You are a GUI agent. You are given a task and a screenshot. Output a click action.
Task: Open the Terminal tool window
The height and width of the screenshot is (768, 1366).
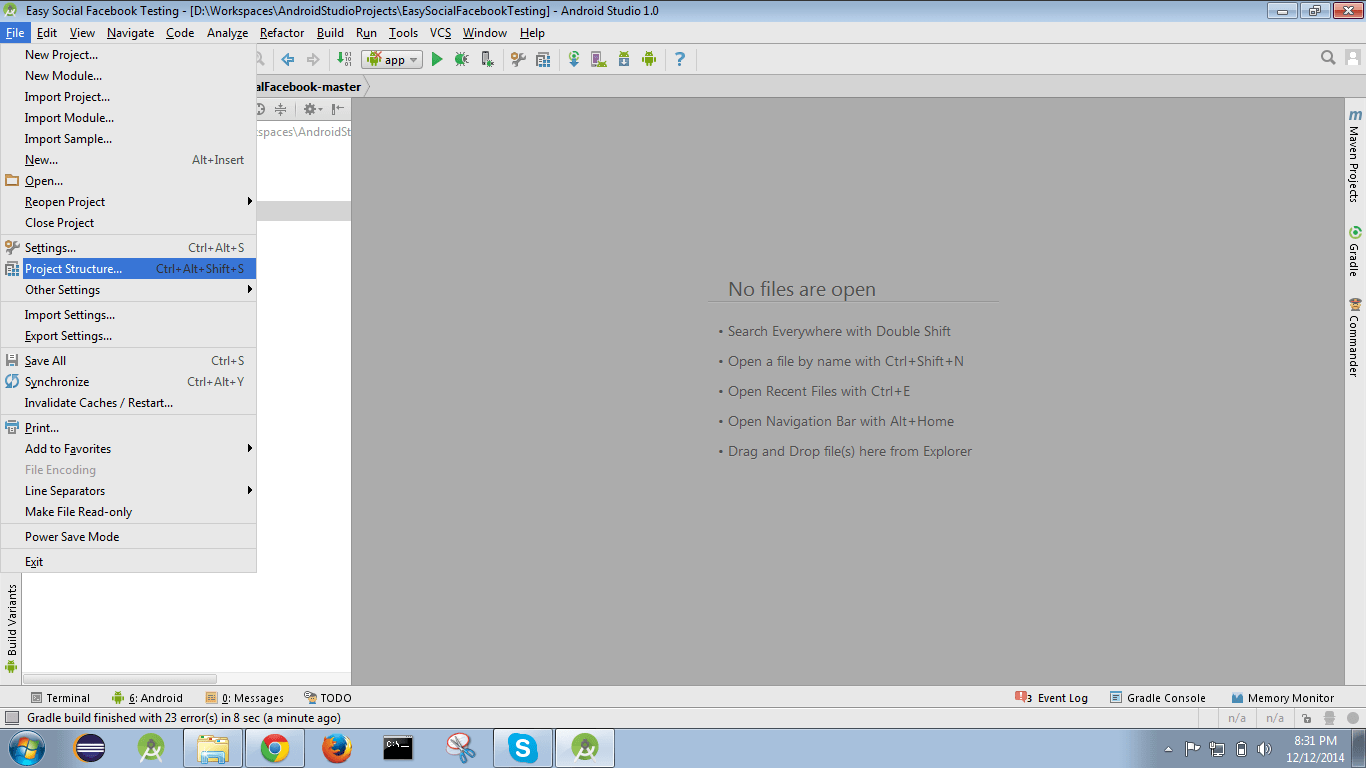click(60, 698)
